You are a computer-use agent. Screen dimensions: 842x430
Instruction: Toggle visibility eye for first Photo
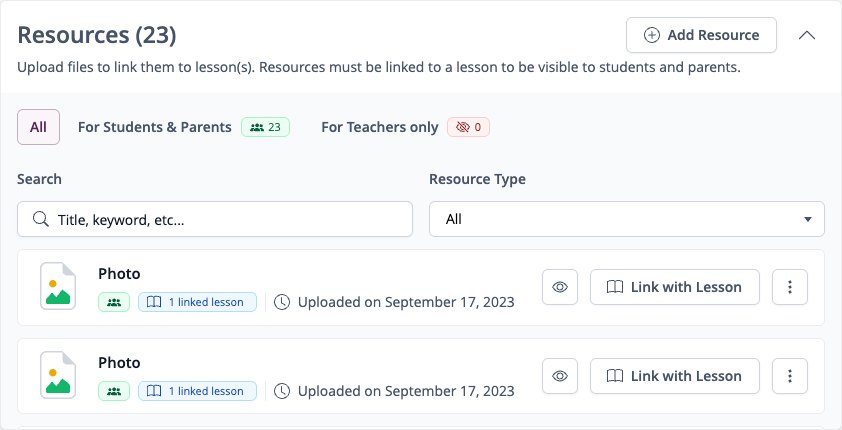tap(560, 287)
